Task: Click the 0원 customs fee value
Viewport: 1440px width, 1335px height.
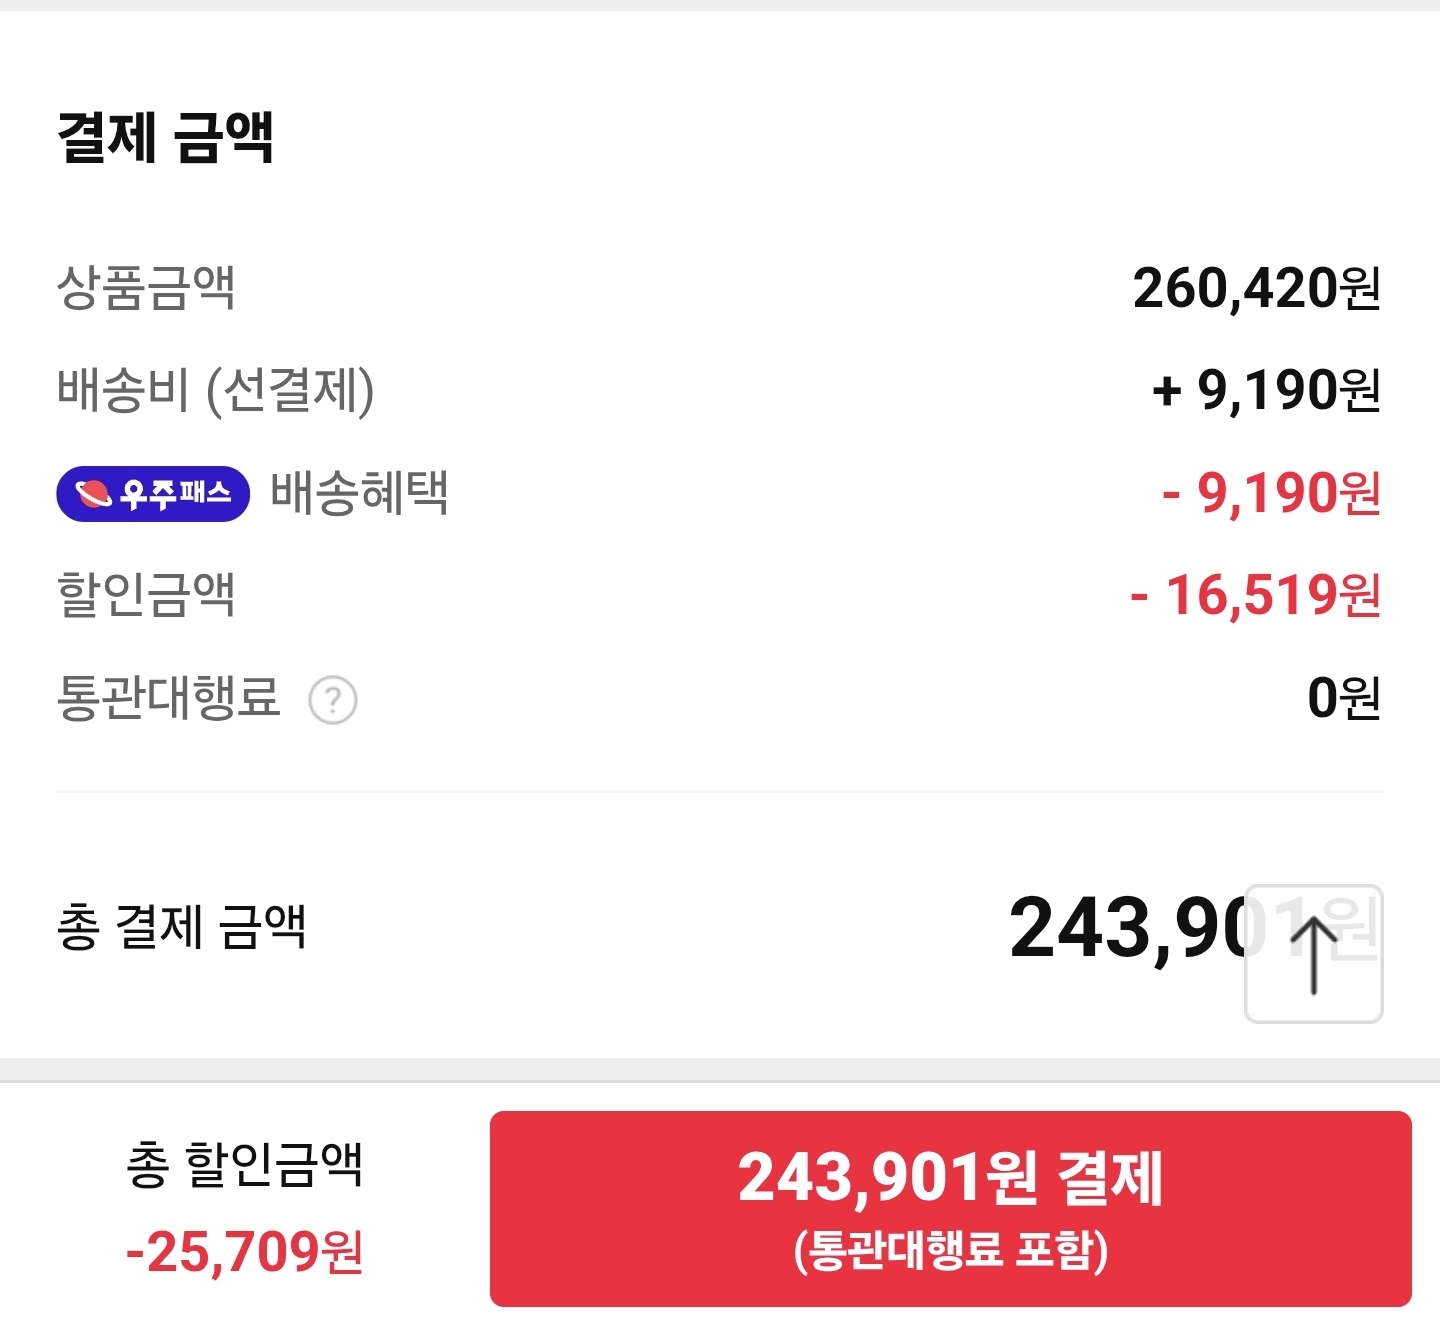Action: point(1343,698)
